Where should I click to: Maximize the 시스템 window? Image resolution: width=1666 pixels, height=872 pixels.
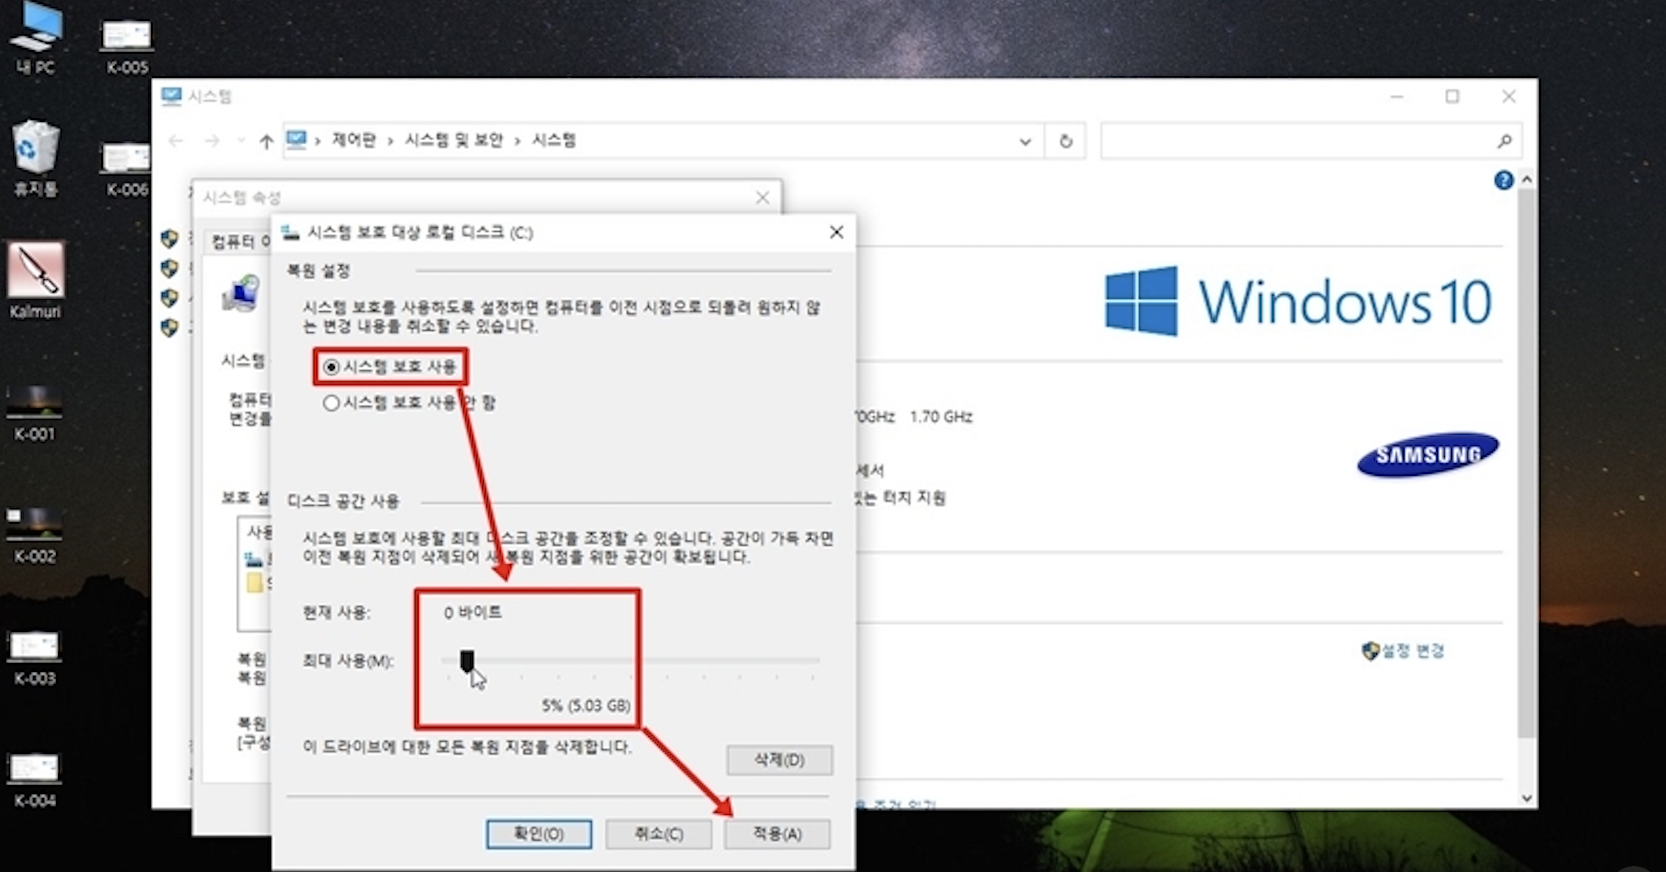coord(1452,97)
